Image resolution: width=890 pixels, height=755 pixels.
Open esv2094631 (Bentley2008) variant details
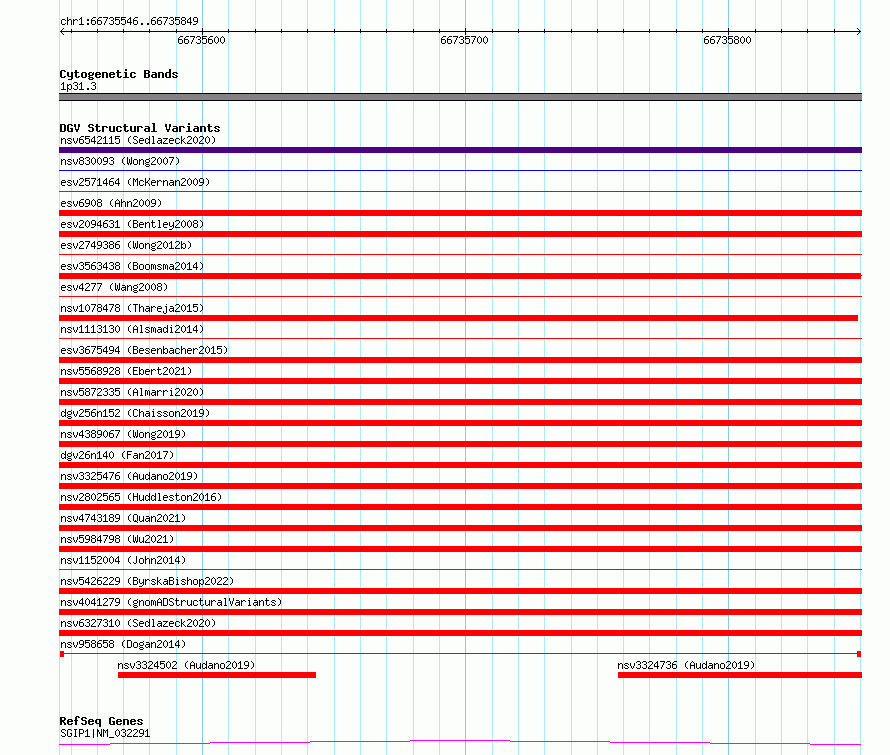132,224
